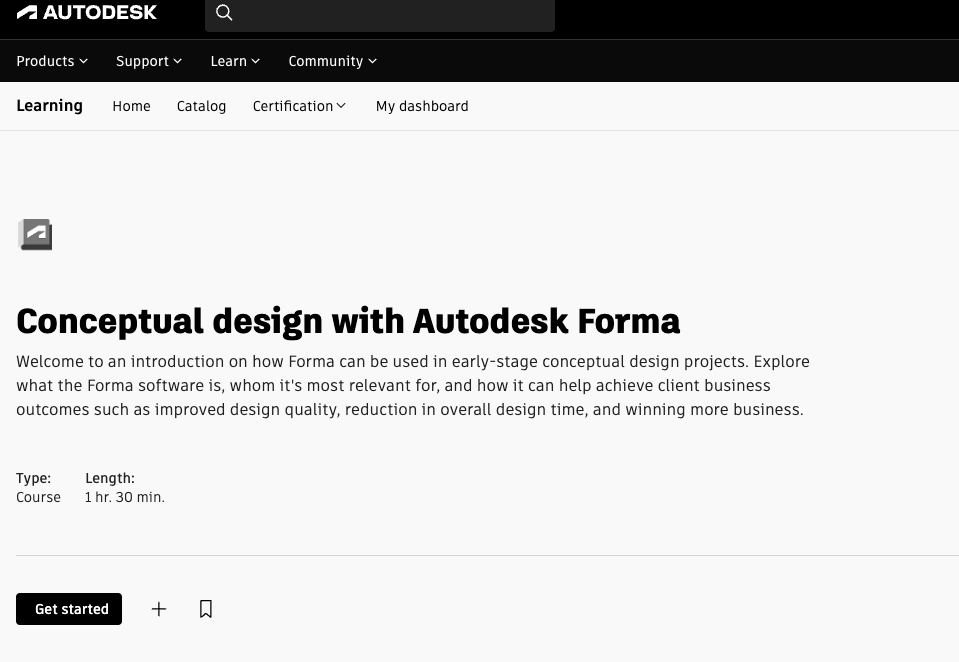959x662 pixels.
Task: Click the Autodesk logo
Action: tap(87, 12)
